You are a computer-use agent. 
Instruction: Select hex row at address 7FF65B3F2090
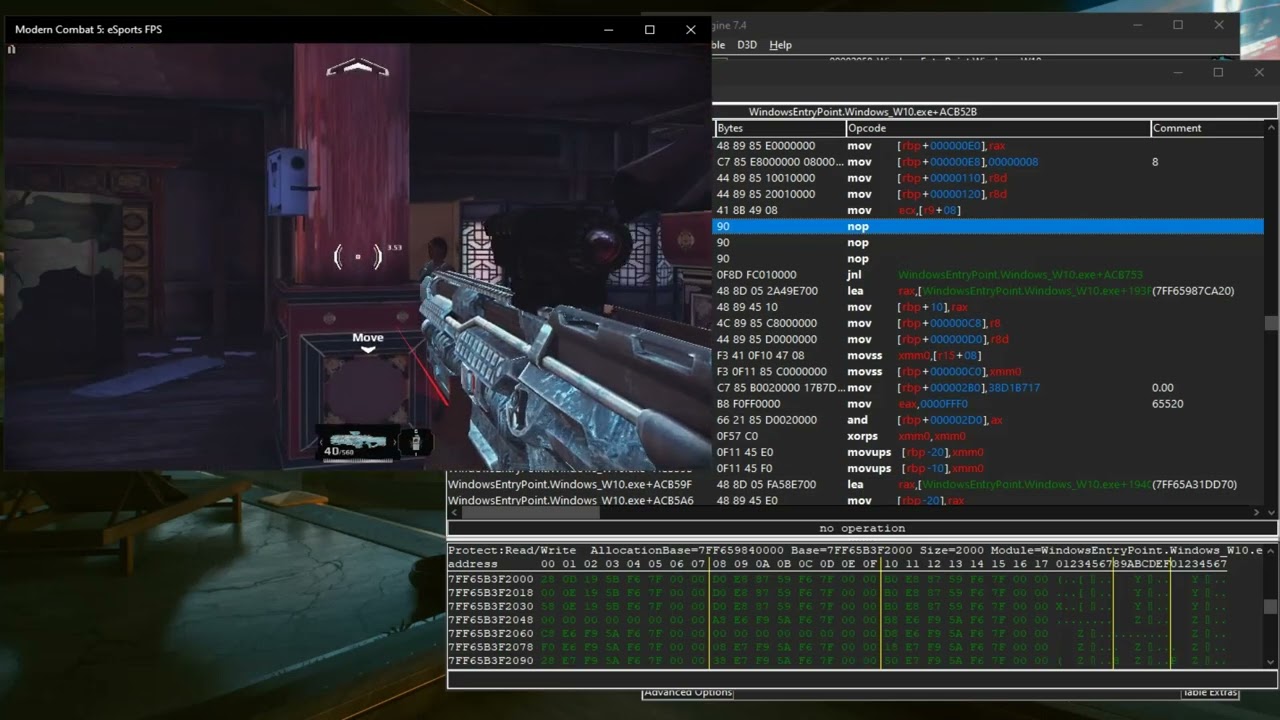(x=838, y=661)
